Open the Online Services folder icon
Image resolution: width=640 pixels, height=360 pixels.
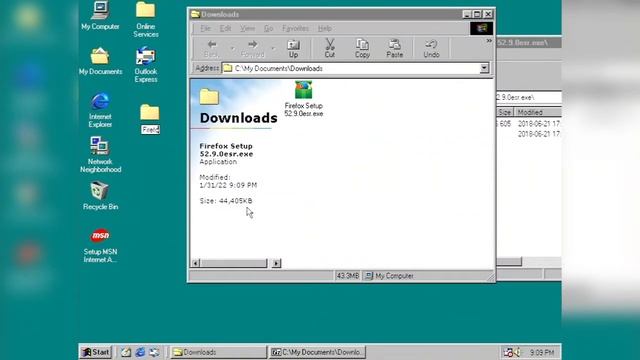146,19
